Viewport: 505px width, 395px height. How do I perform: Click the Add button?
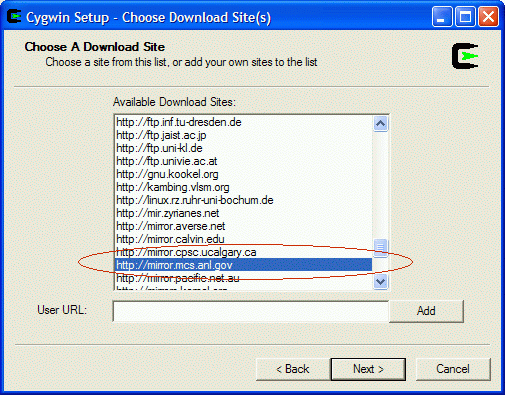pyautogui.click(x=426, y=311)
